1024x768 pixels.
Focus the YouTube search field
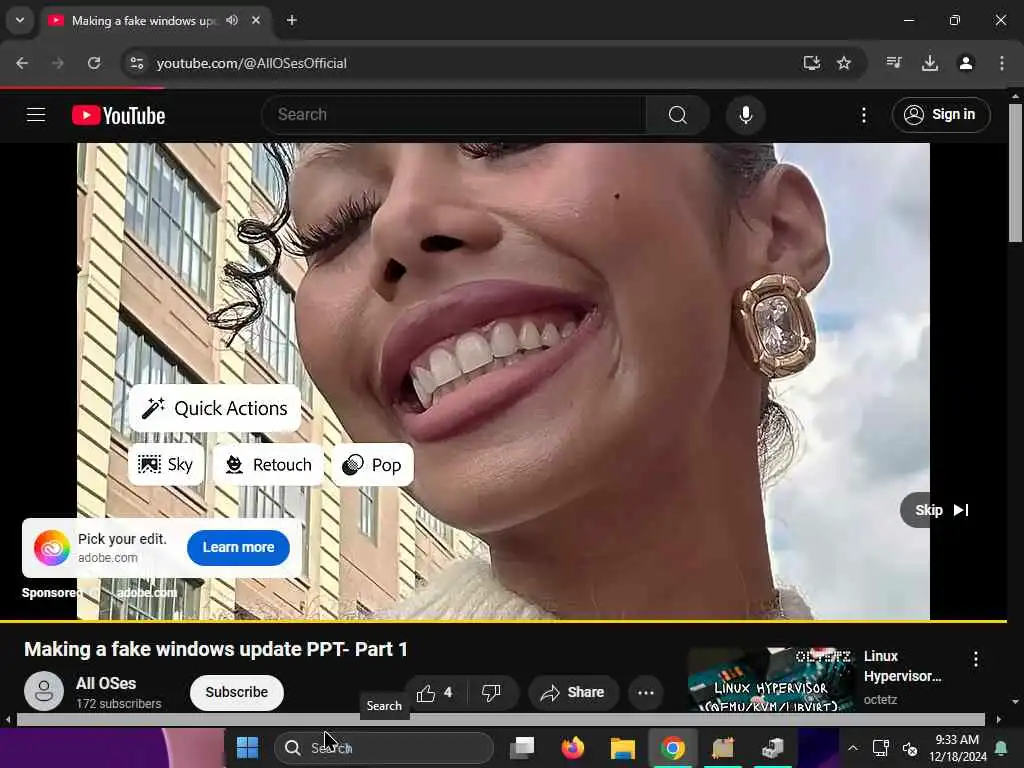coord(454,115)
